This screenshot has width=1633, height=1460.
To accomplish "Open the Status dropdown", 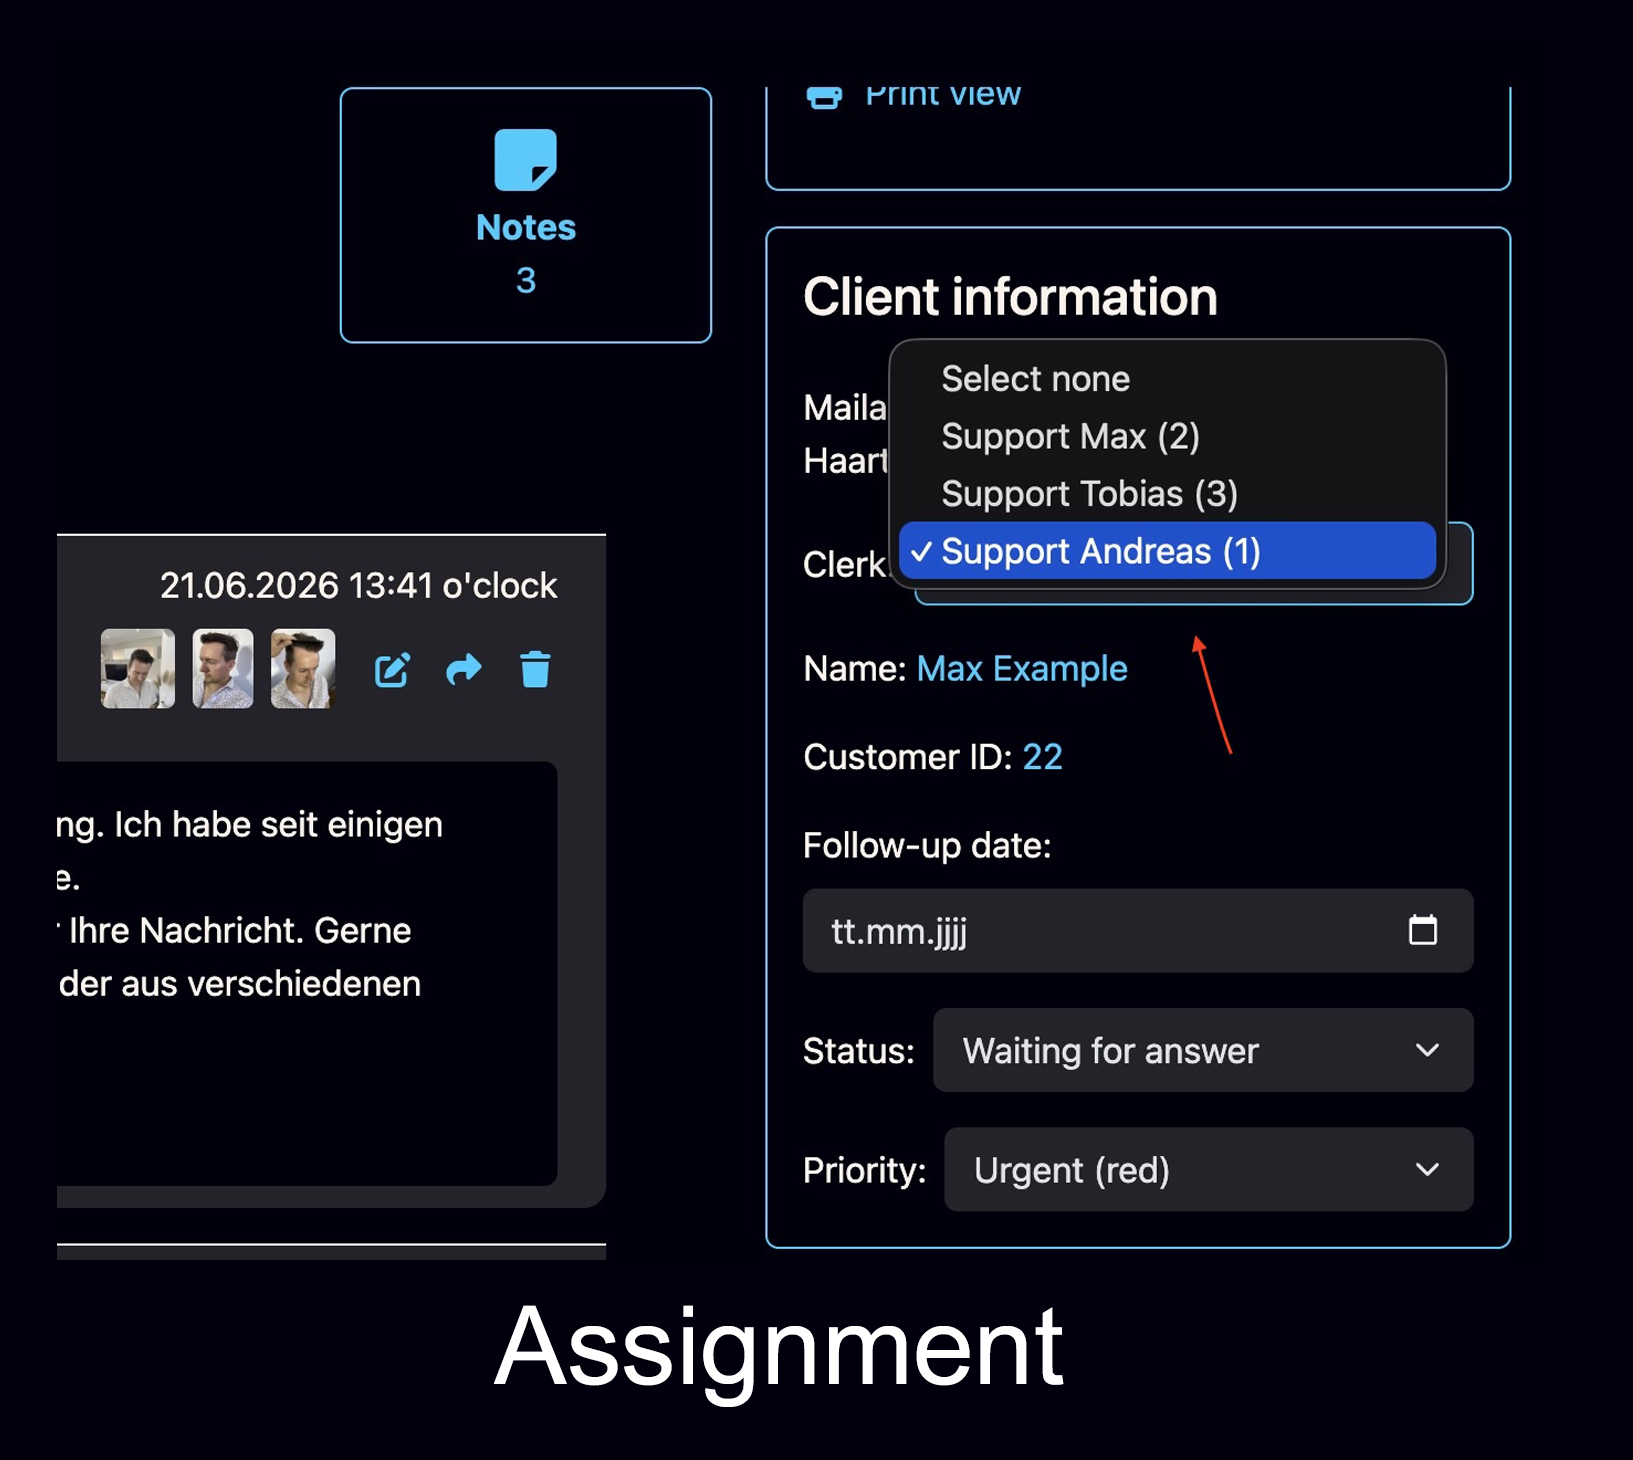I will click(1203, 1050).
